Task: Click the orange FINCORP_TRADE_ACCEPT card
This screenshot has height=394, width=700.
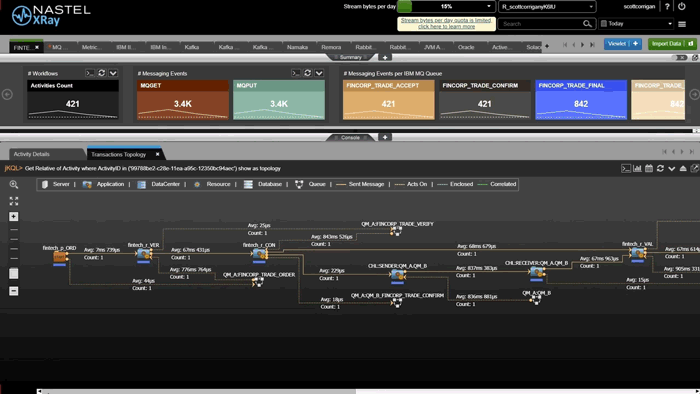Action: click(388, 100)
